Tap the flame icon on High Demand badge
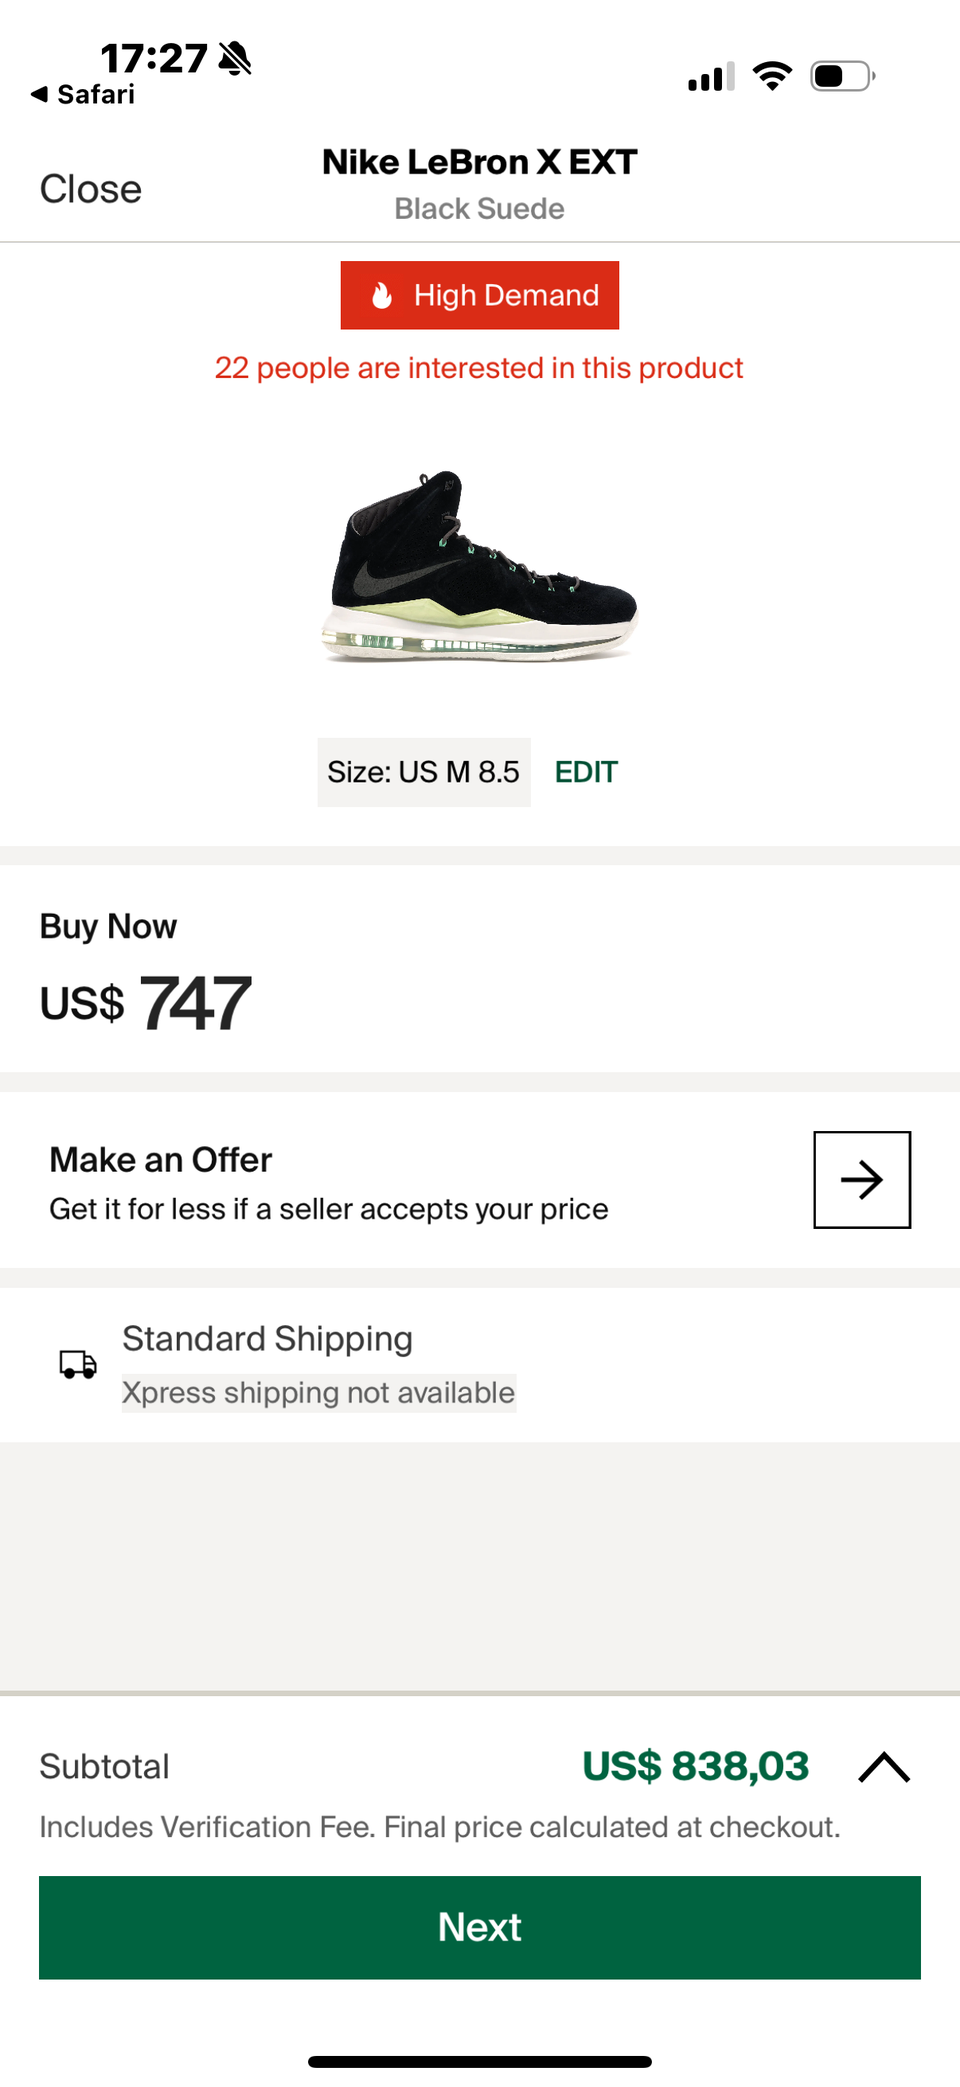Screen dimensions: 960x2087 coord(381,296)
